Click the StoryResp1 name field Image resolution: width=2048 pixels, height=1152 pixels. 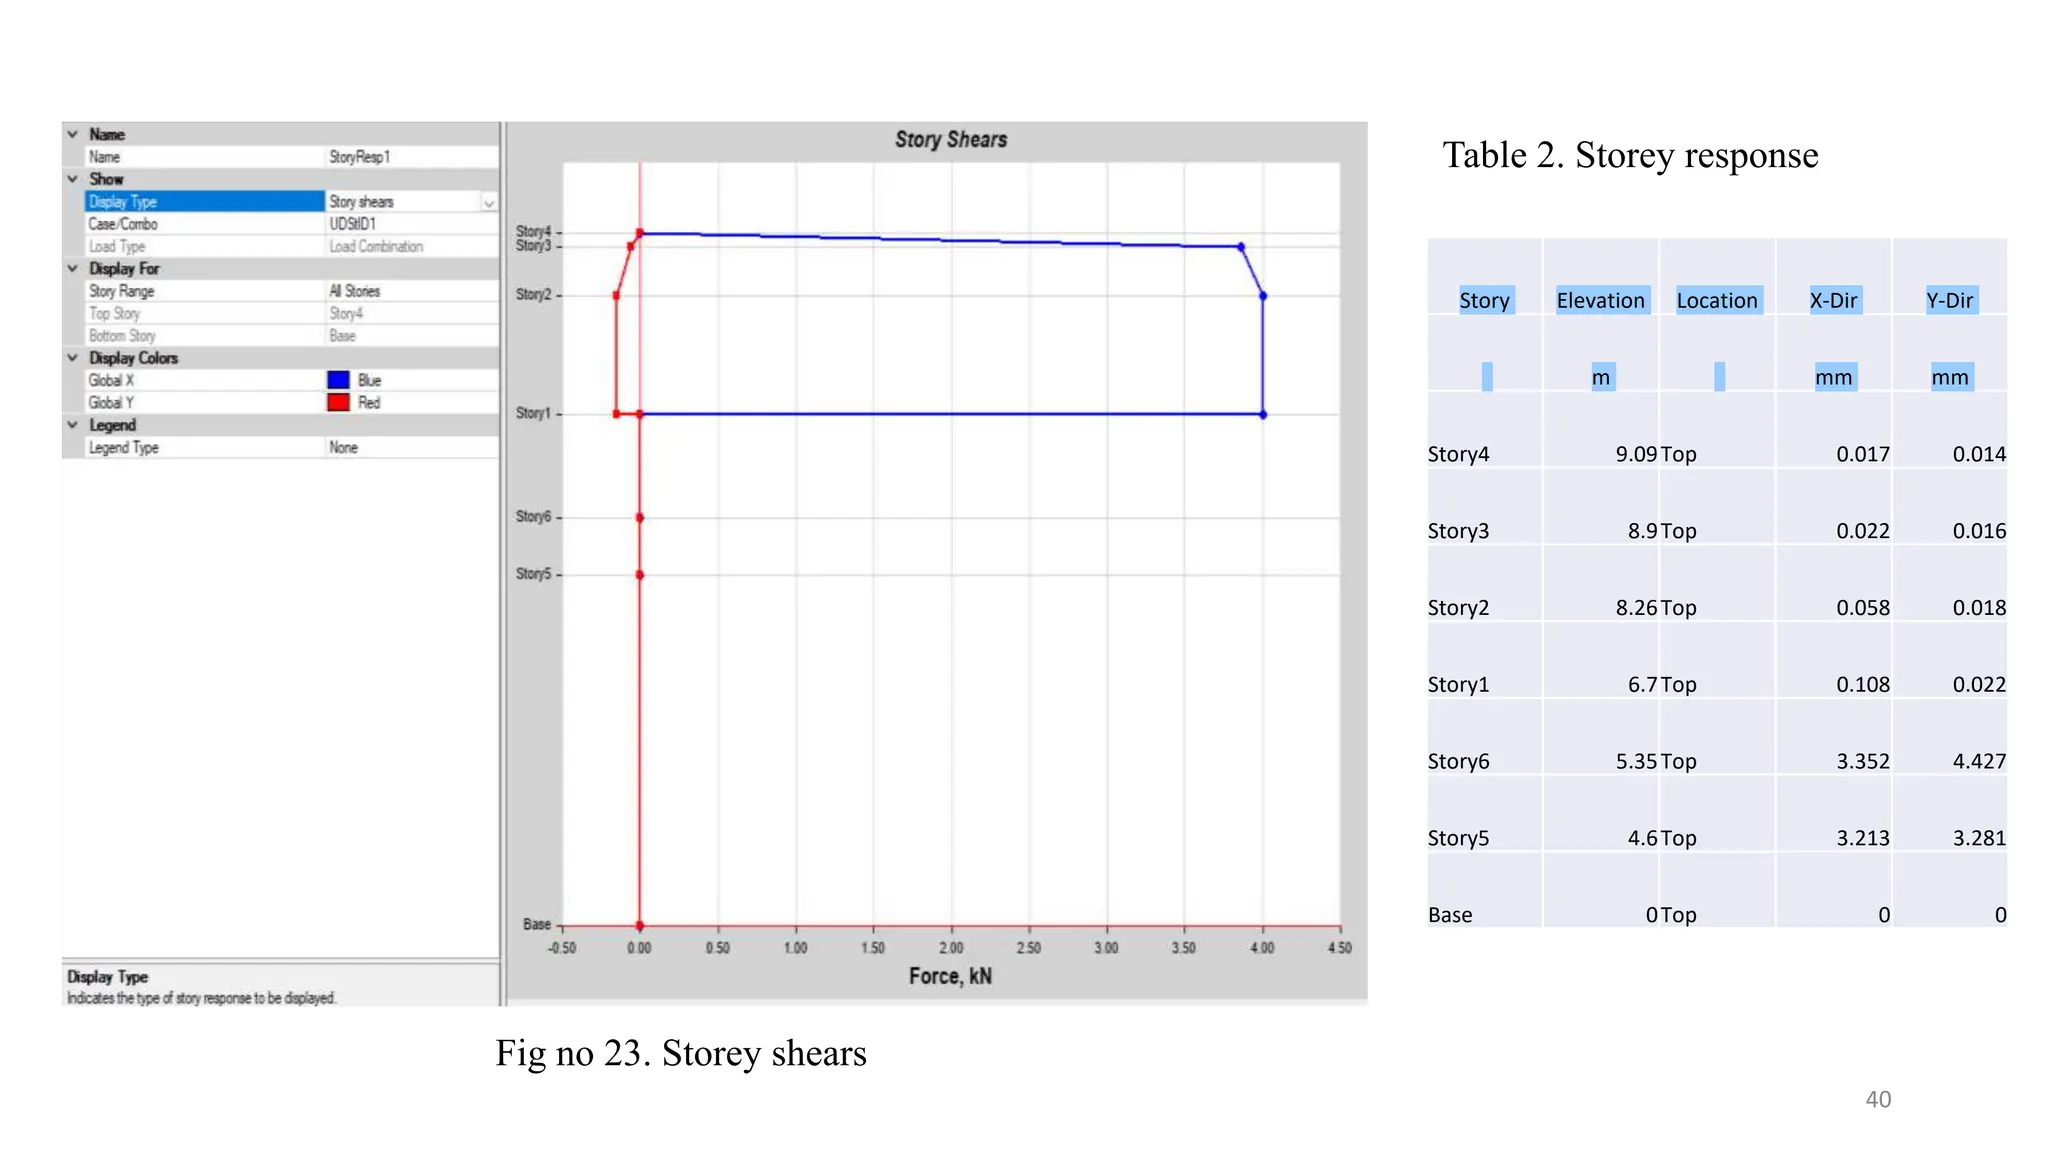point(410,157)
